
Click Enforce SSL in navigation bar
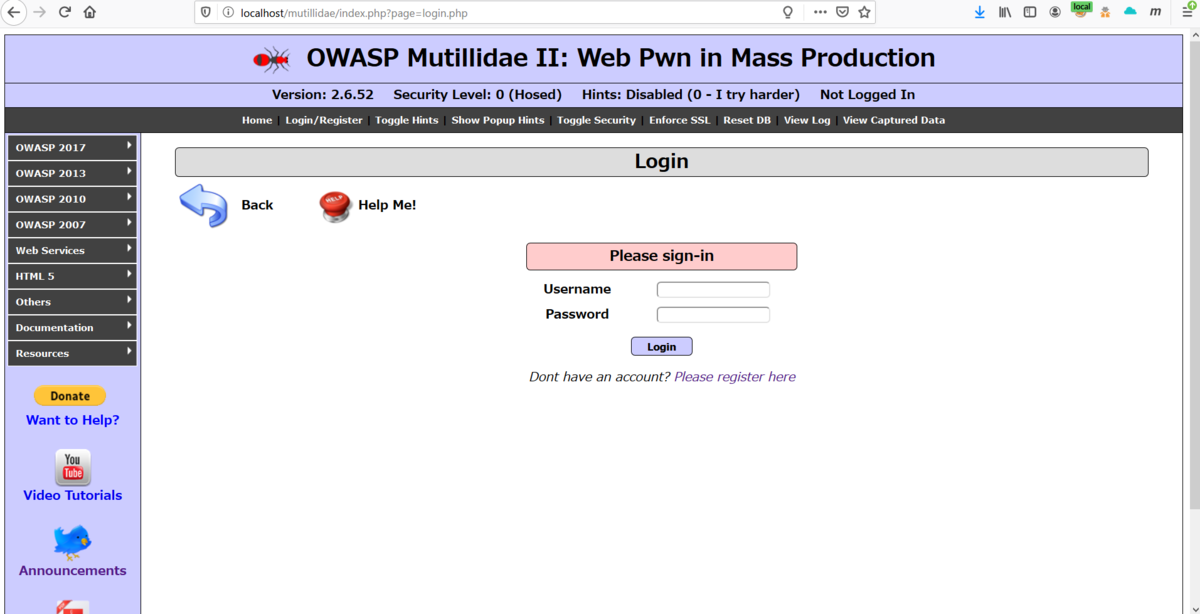coord(680,120)
